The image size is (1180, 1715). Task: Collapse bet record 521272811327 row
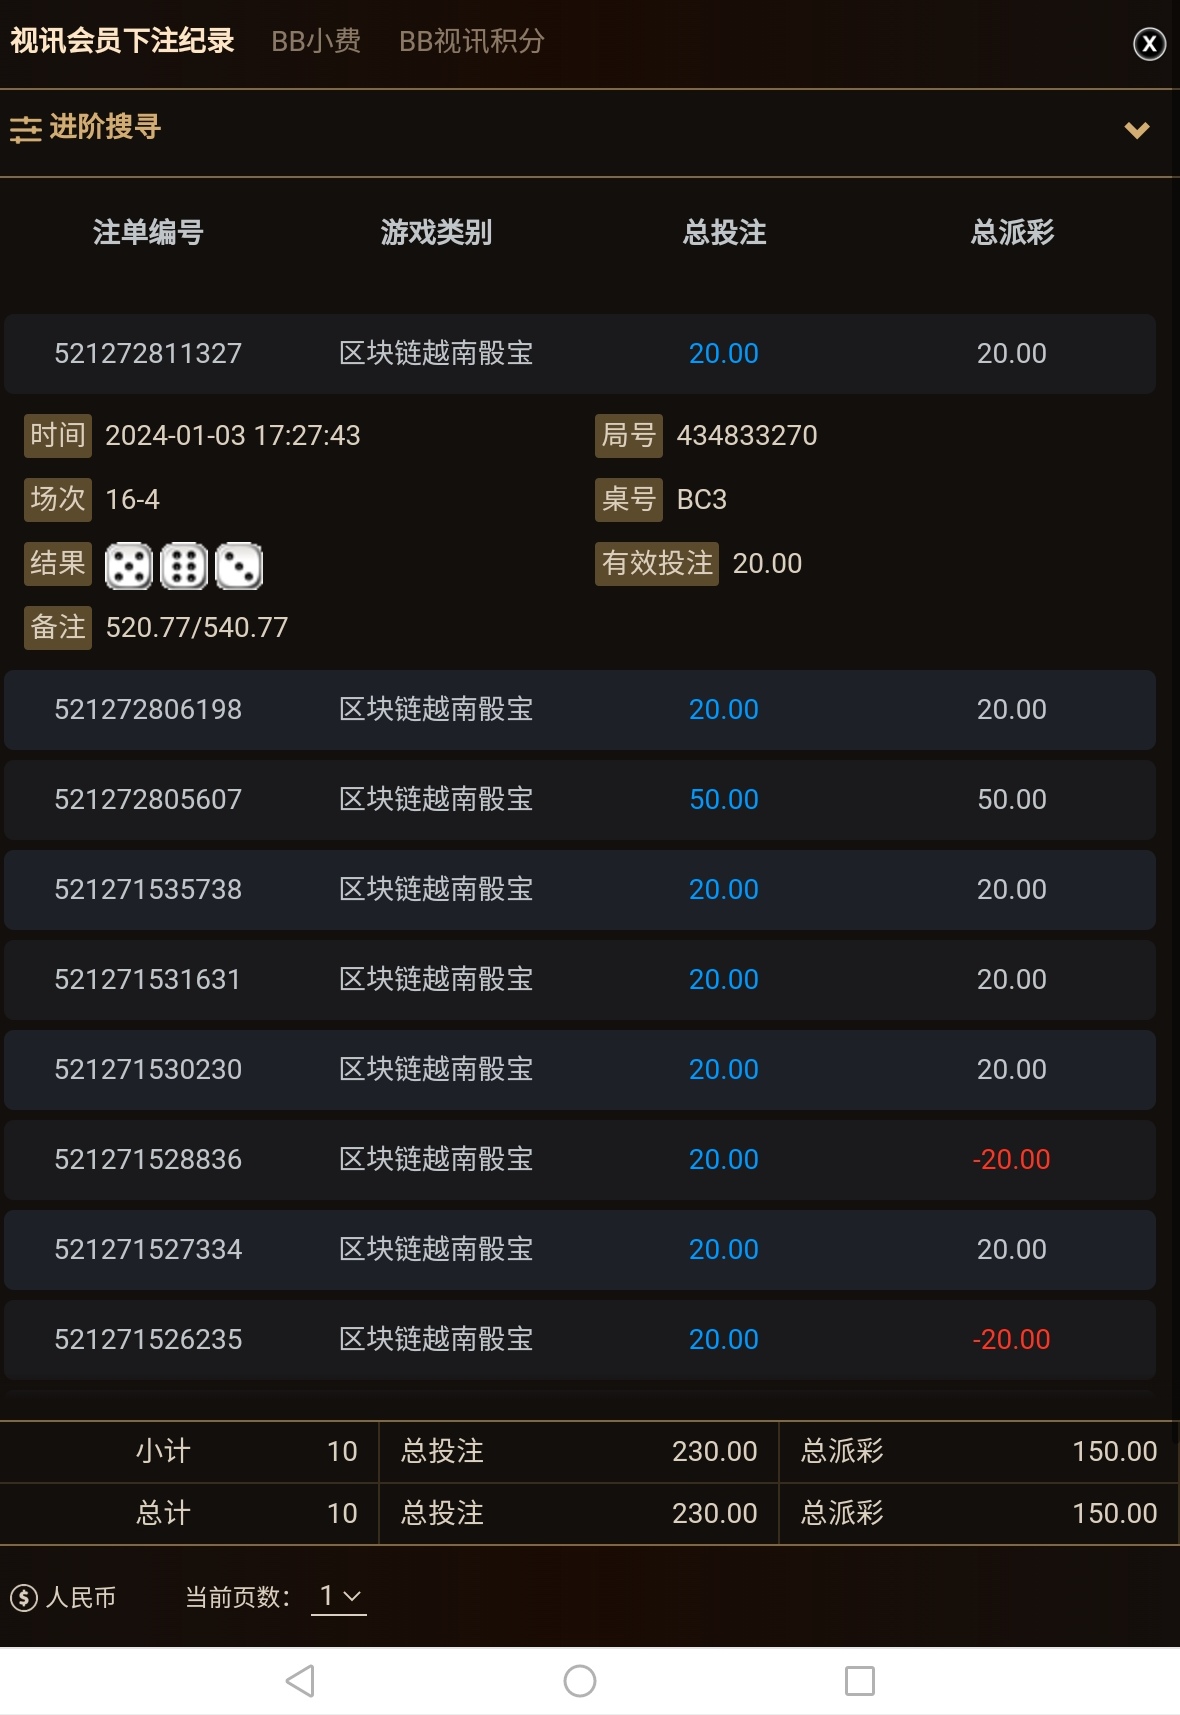coord(580,354)
